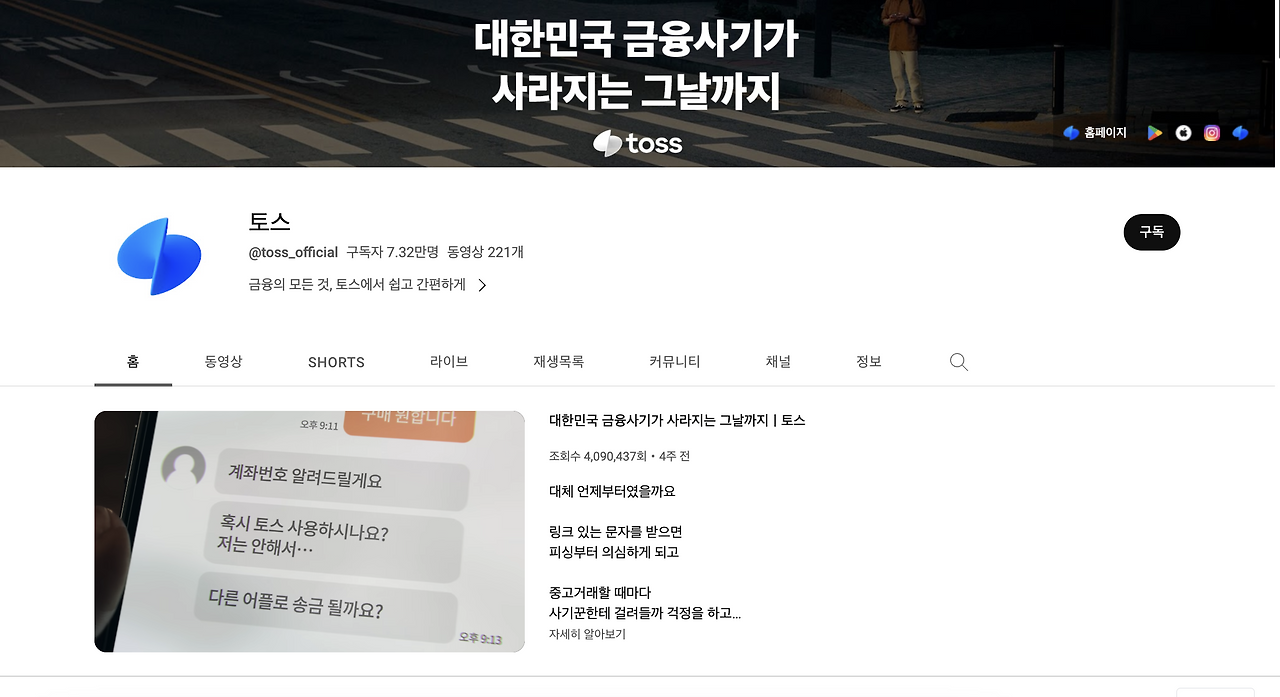This screenshot has height=697, width=1280.
Task: Switch to the 동영상 tab
Action: click(x=224, y=361)
